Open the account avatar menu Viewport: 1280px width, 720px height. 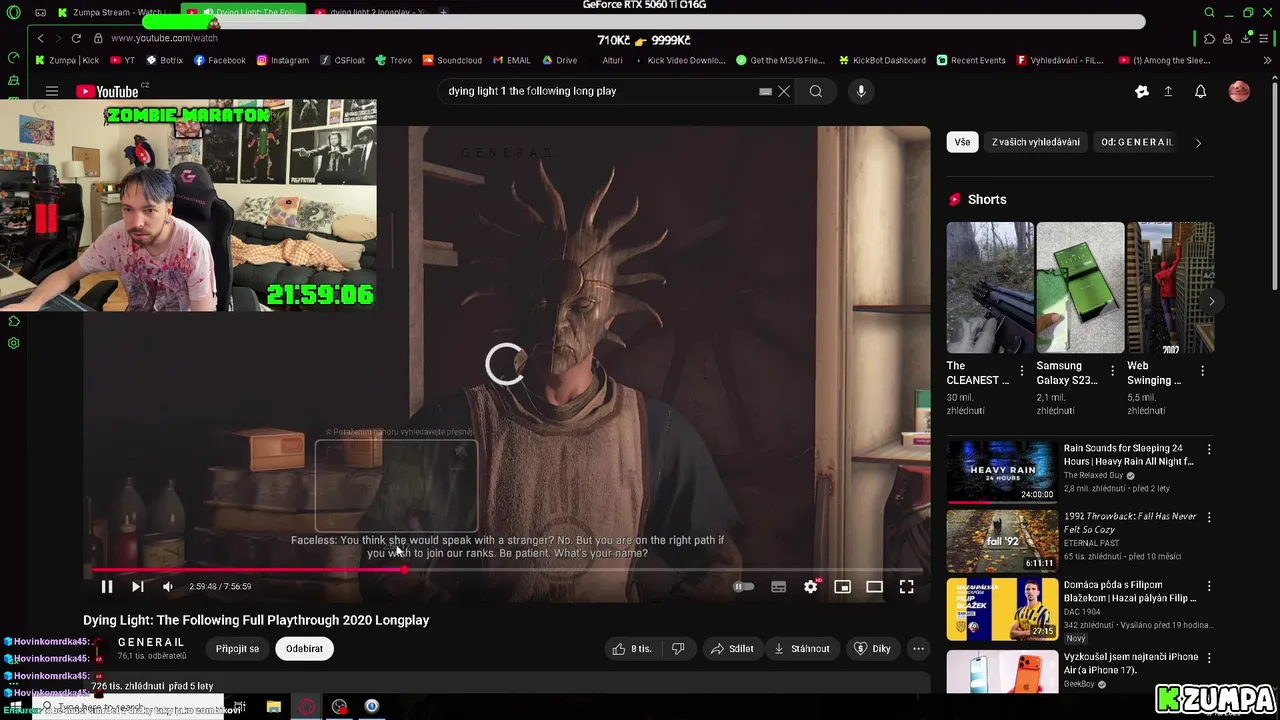(x=1239, y=91)
